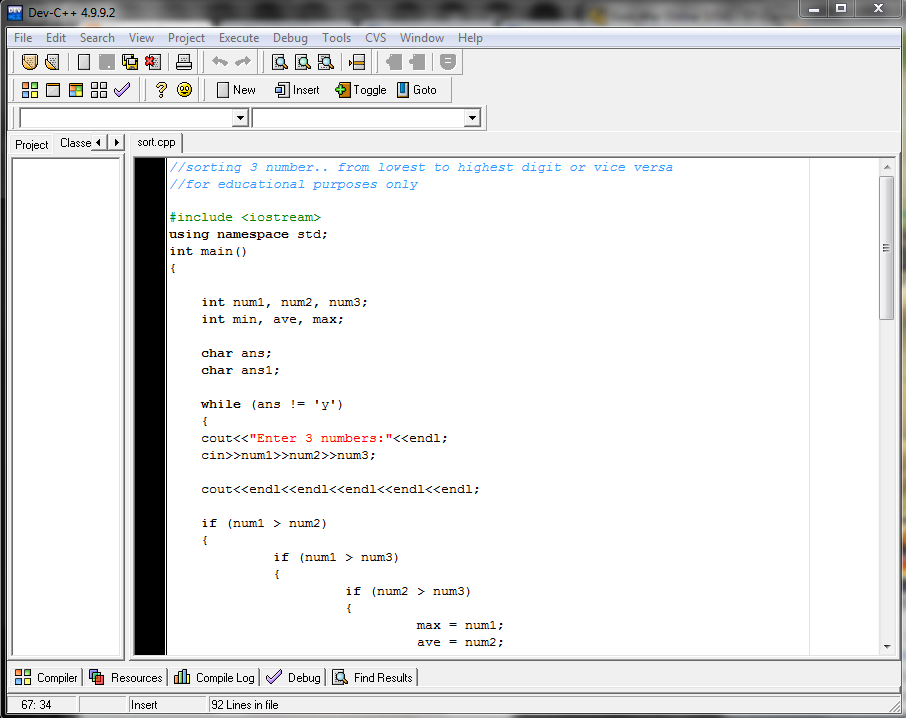Click the Dev-C++ title bar icon
Image resolution: width=906 pixels, height=718 pixels.
click(15, 13)
